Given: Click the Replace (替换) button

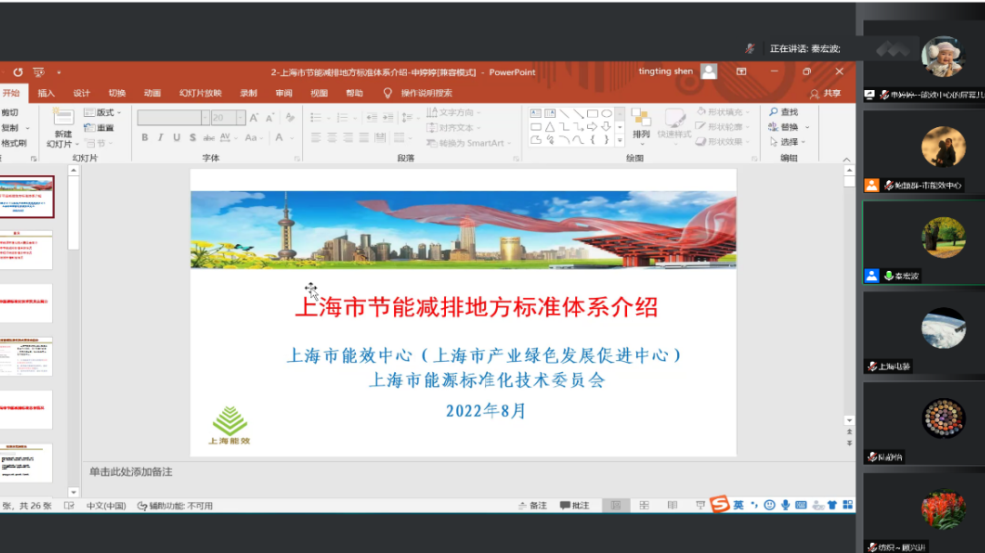Looking at the screenshot, I should 788,127.
